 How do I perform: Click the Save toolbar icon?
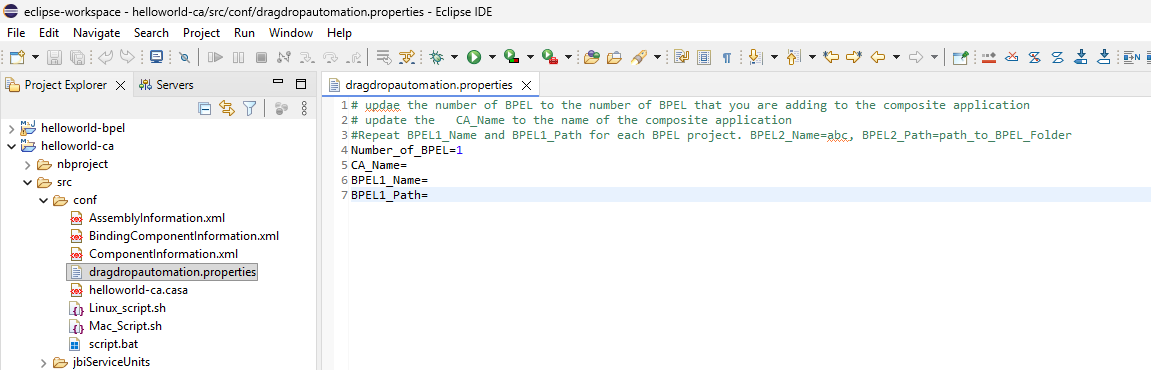coord(54,57)
